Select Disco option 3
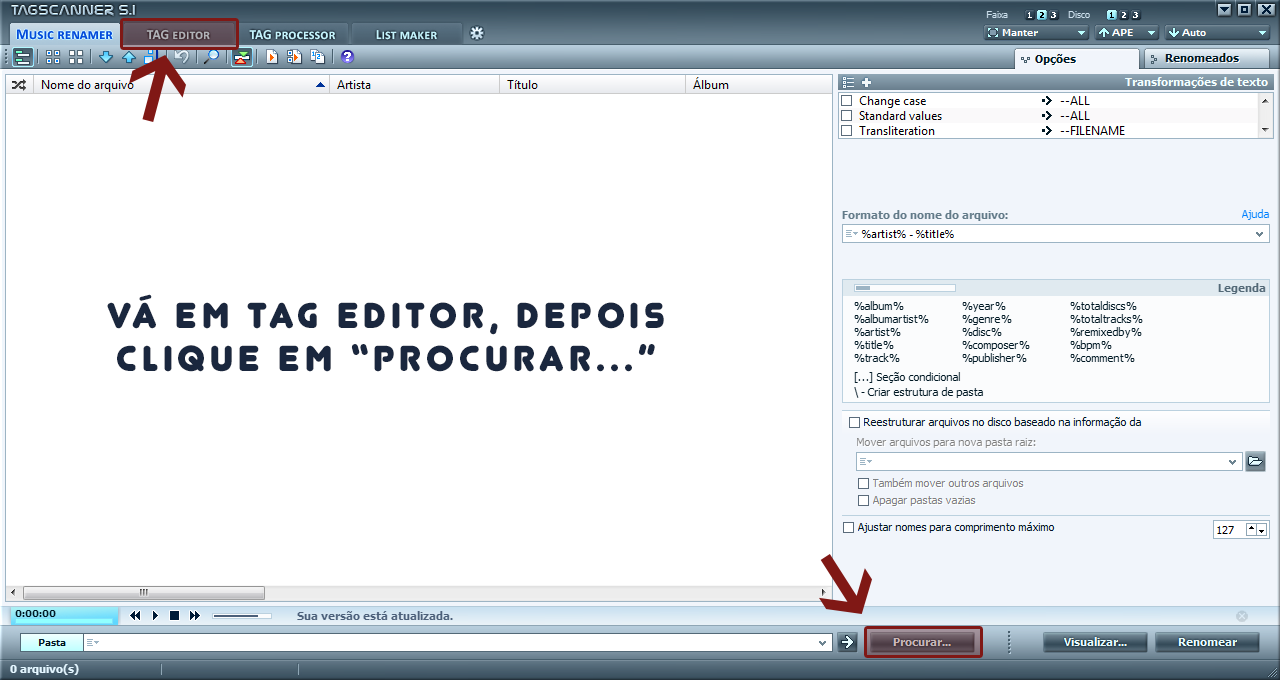Viewport: 1280px width, 680px height. (x=1134, y=15)
